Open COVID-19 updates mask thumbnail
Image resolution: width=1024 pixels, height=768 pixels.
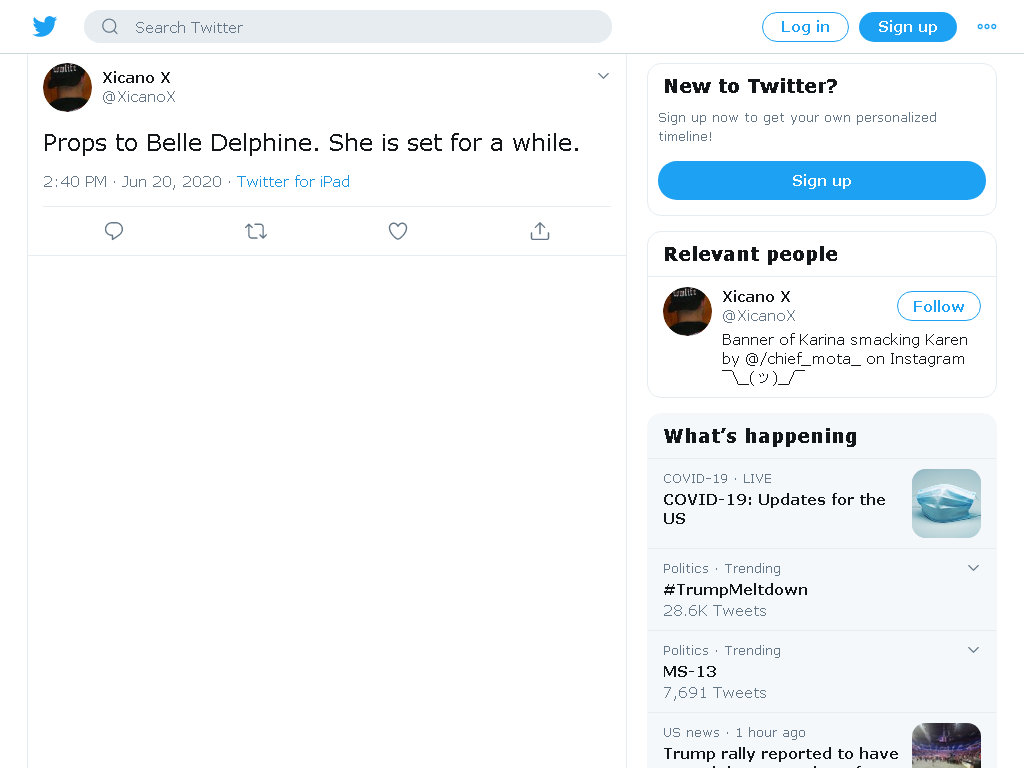click(x=946, y=504)
